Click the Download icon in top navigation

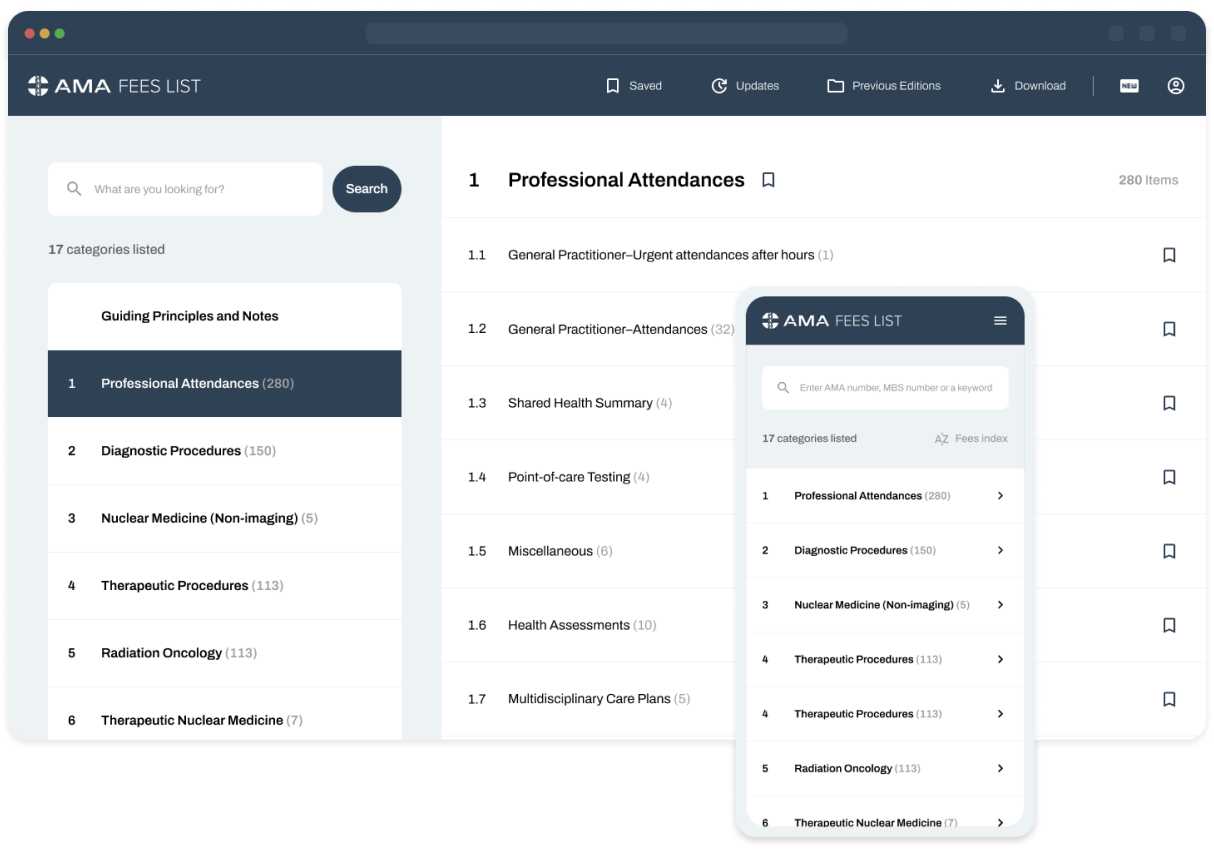click(997, 86)
